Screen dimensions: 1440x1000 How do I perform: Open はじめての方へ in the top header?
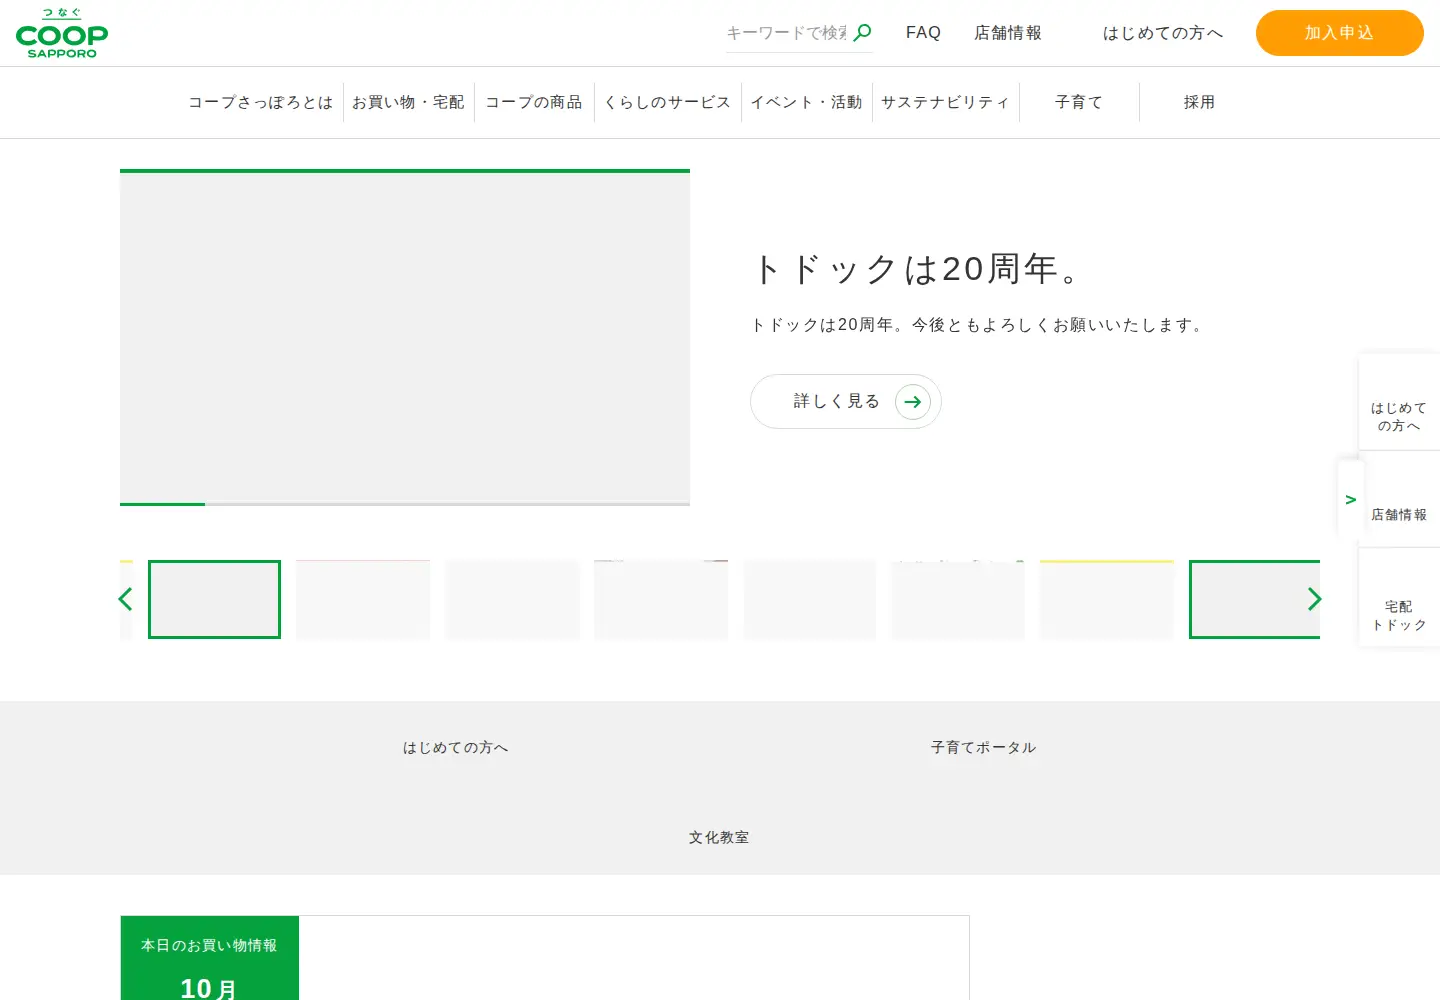coord(1163,33)
